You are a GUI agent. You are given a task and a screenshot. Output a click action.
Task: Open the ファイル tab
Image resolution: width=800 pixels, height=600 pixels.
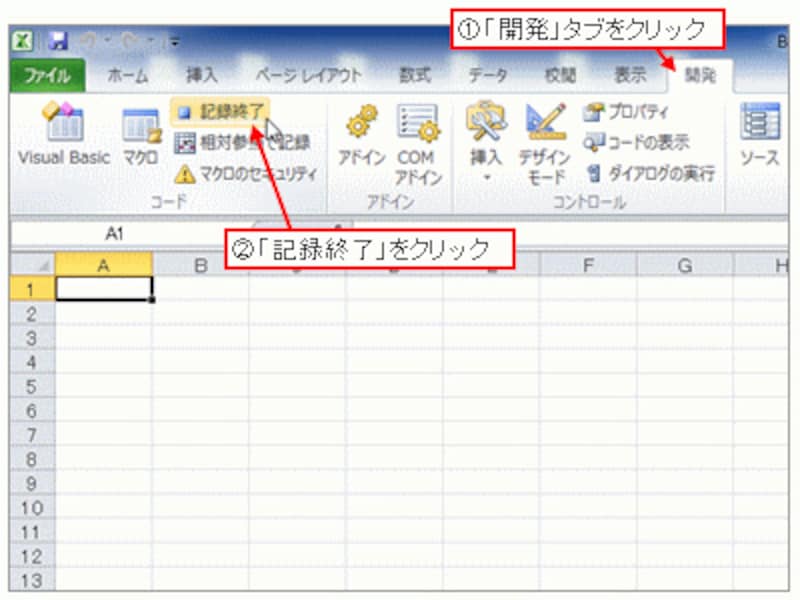47,76
